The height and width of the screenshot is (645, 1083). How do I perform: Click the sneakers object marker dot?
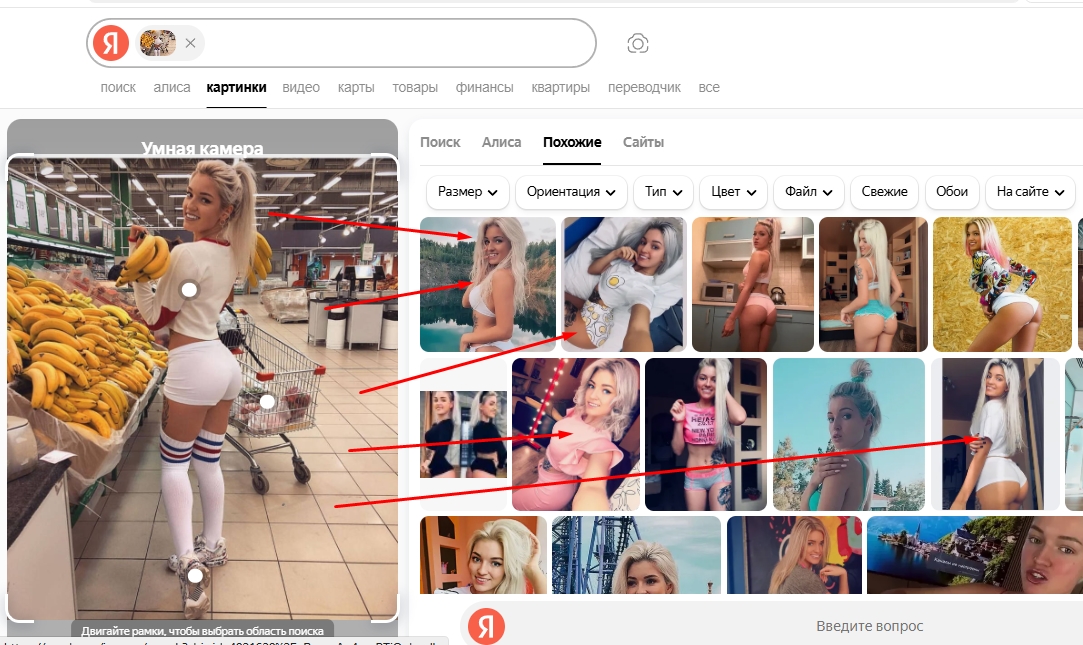[195, 575]
